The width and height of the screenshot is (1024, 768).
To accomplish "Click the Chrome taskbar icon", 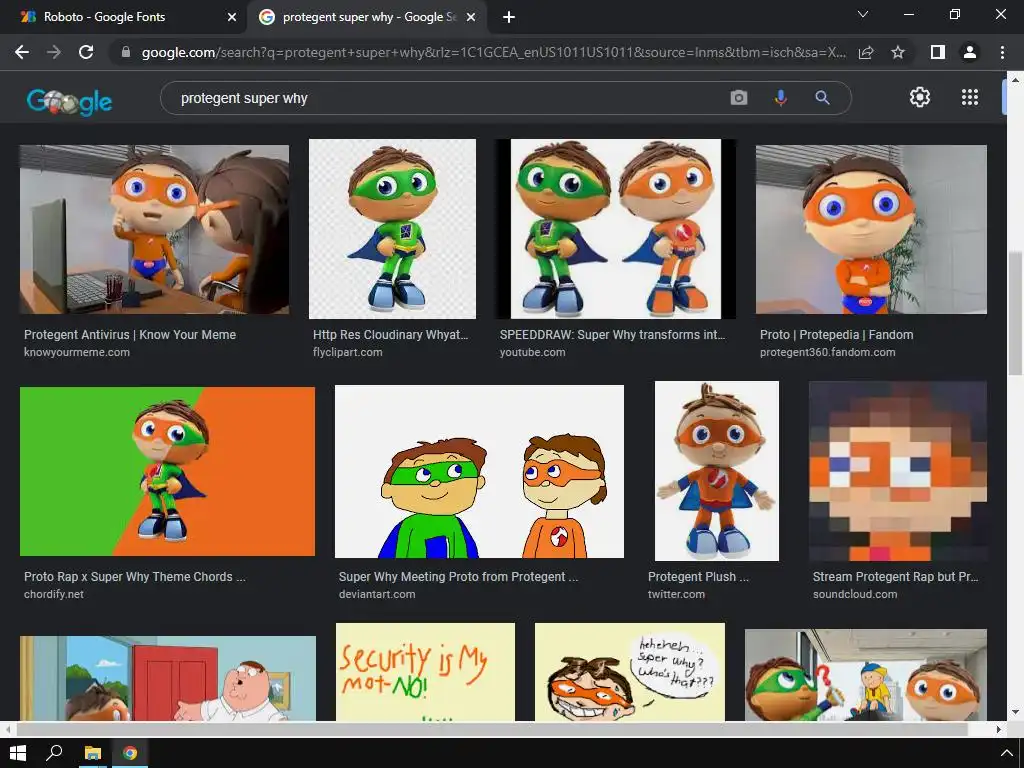I will point(130,753).
